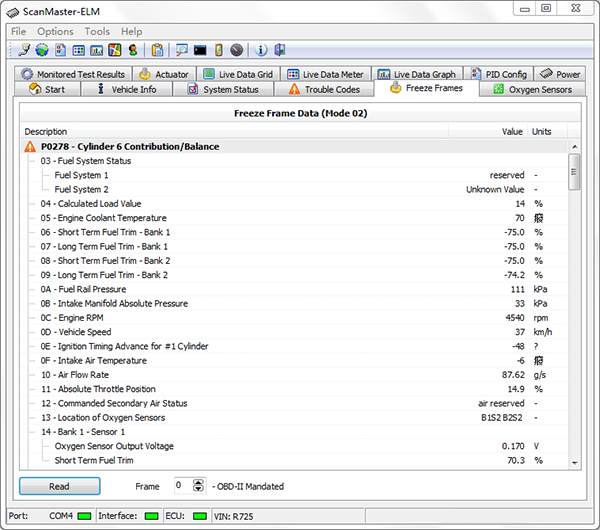
Task: Select the Fuel System 2 row
Action: pyautogui.click(x=294, y=189)
